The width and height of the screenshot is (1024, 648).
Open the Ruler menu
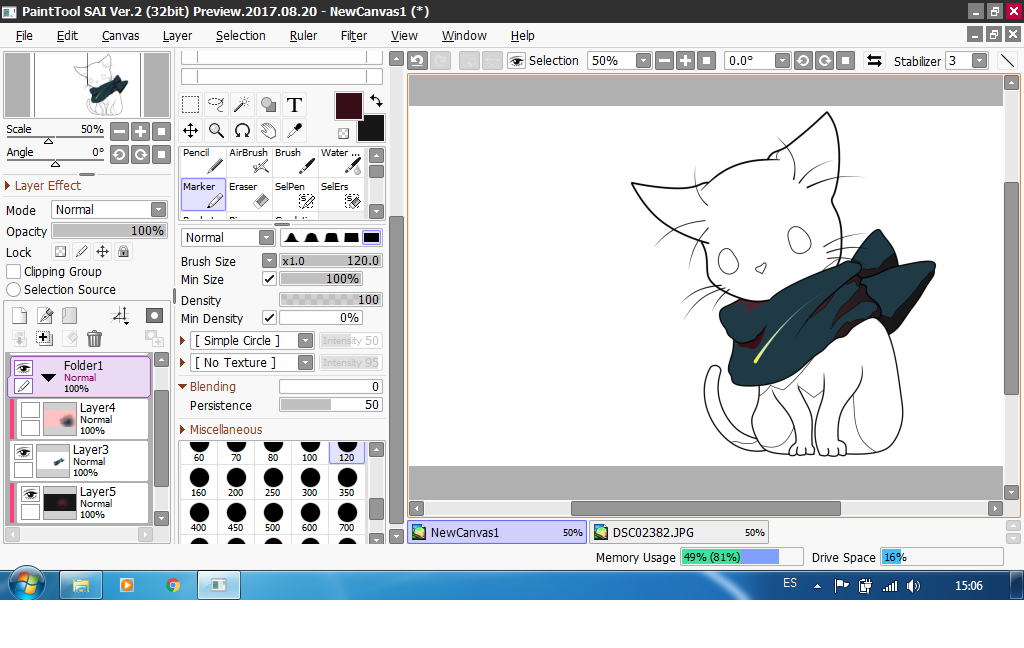(303, 36)
